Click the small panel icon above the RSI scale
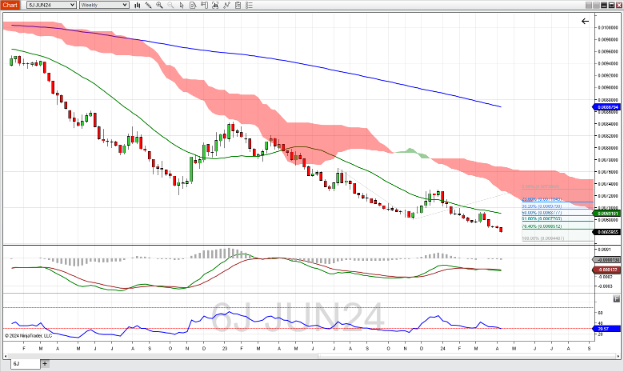Screen dimensions: 624x372 (x=616, y=299)
